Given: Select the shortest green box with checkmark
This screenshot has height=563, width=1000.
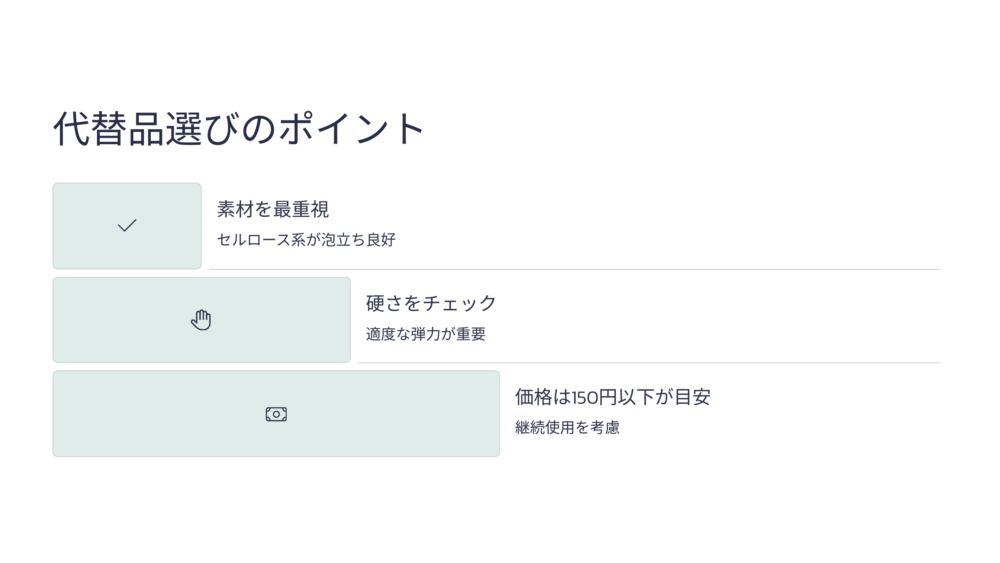Looking at the screenshot, I should (127, 226).
